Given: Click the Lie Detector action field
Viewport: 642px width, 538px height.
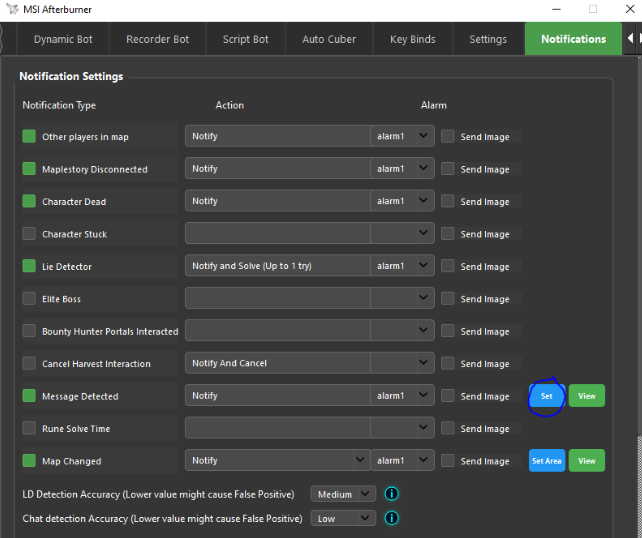Looking at the screenshot, I should click(277, 266).
